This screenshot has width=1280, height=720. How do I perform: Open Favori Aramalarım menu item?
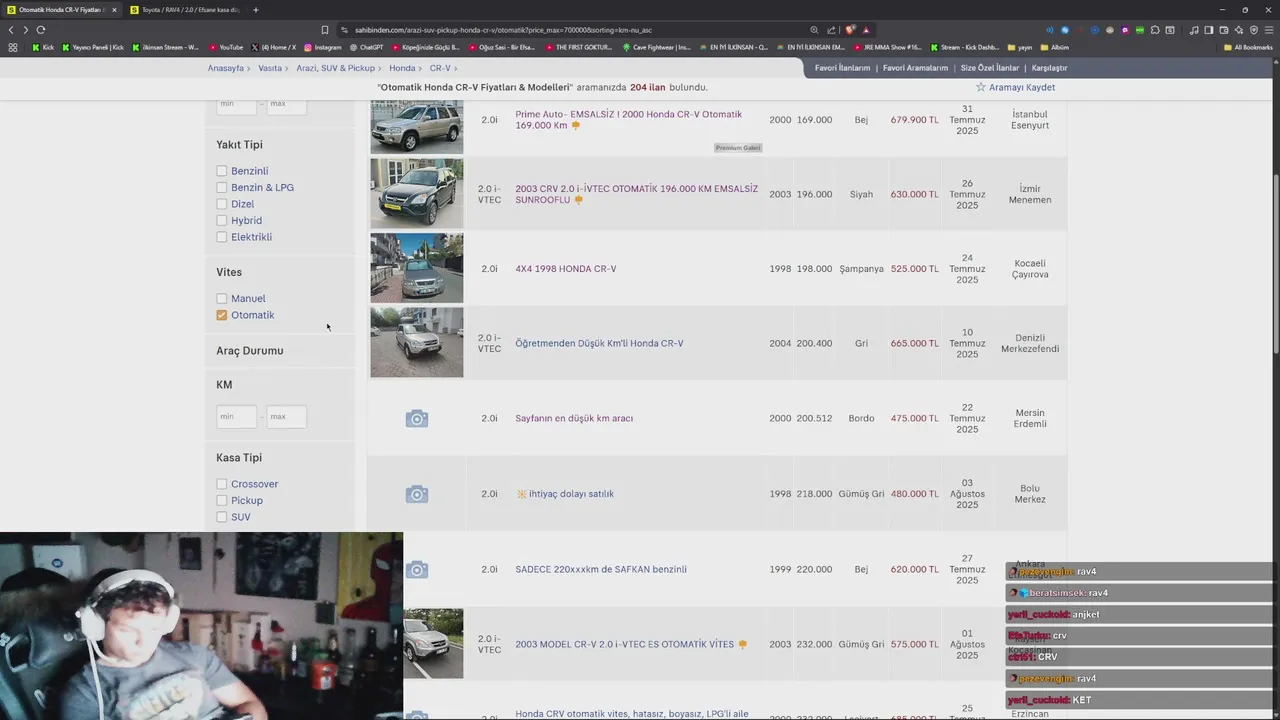pyautogui.click(x=915, y=68)
